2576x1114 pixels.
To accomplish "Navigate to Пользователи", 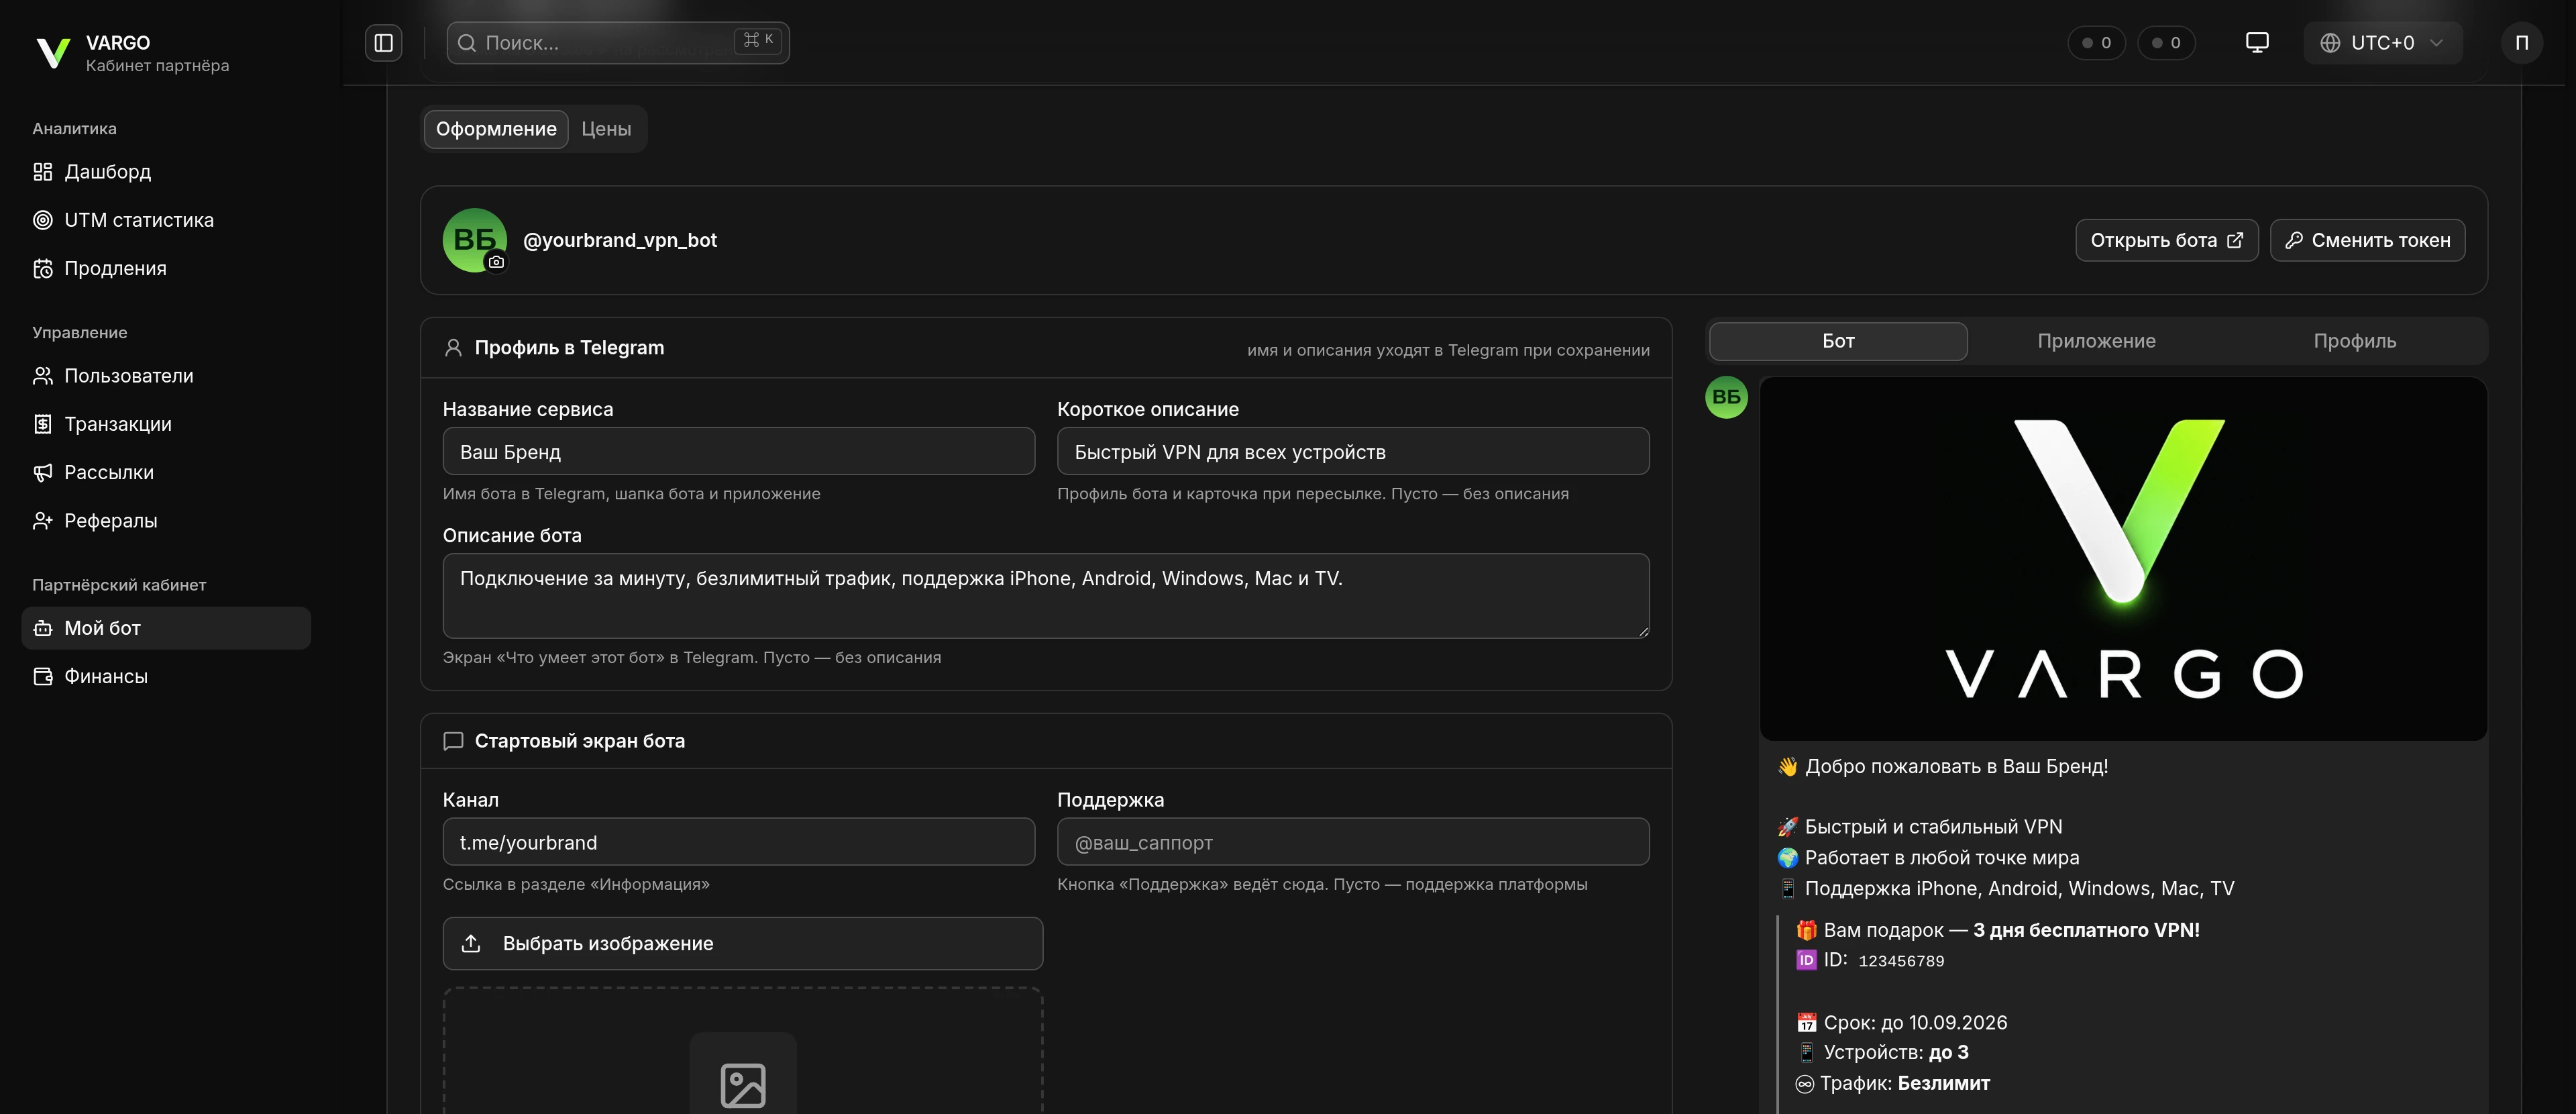I will (166, 376).
